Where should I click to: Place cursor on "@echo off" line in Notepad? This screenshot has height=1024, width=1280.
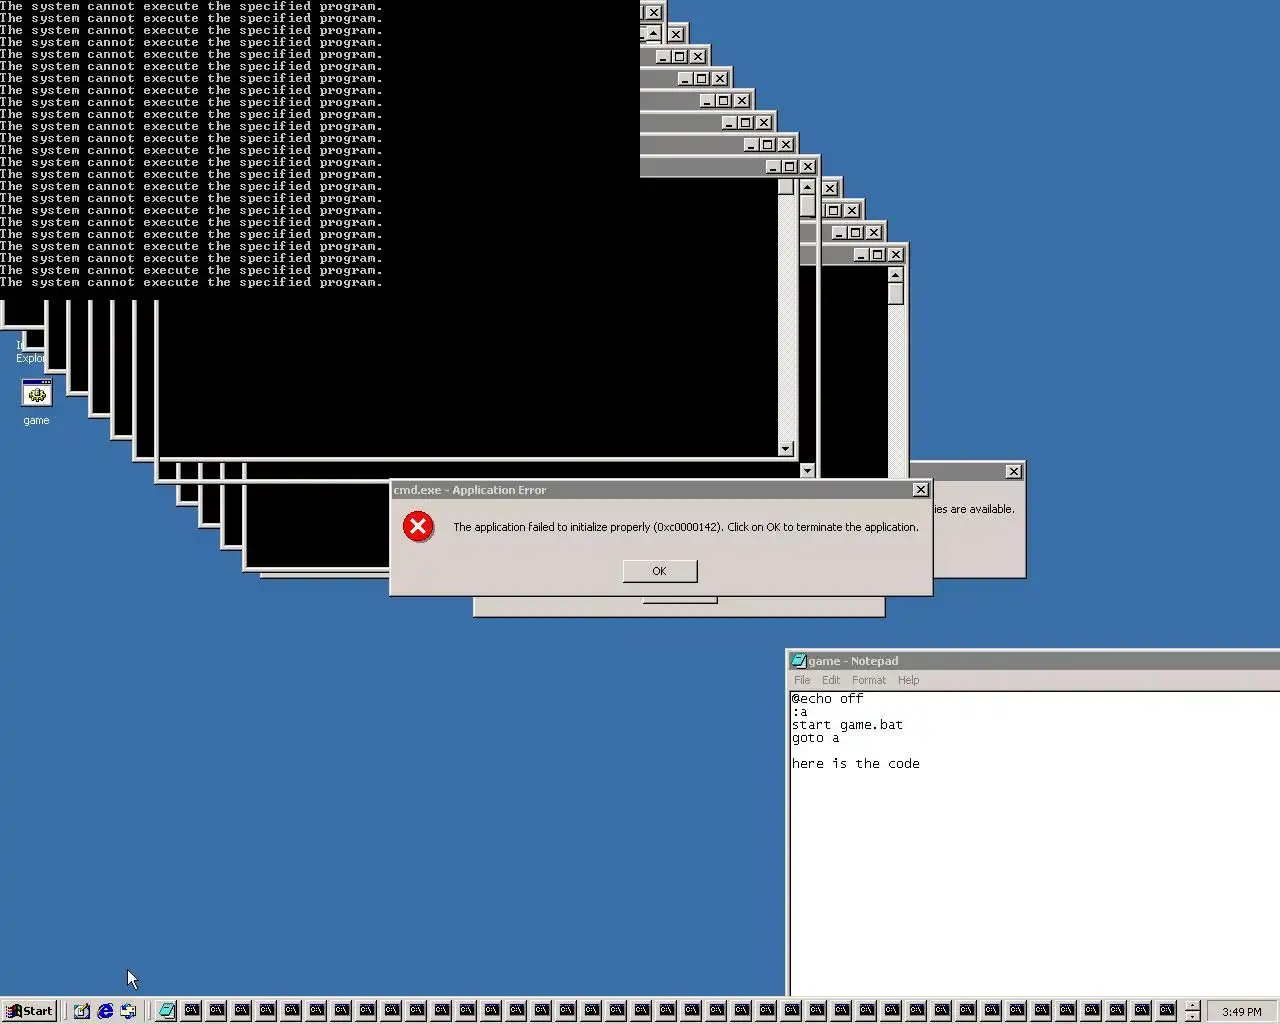coord(827,699)
